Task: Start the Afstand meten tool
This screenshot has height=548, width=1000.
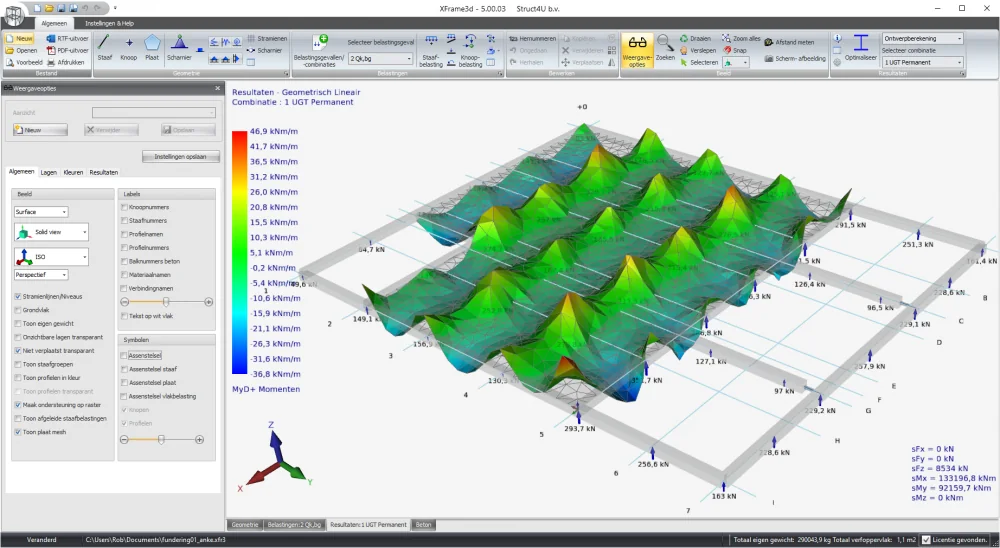Action: tap(790, 42)
